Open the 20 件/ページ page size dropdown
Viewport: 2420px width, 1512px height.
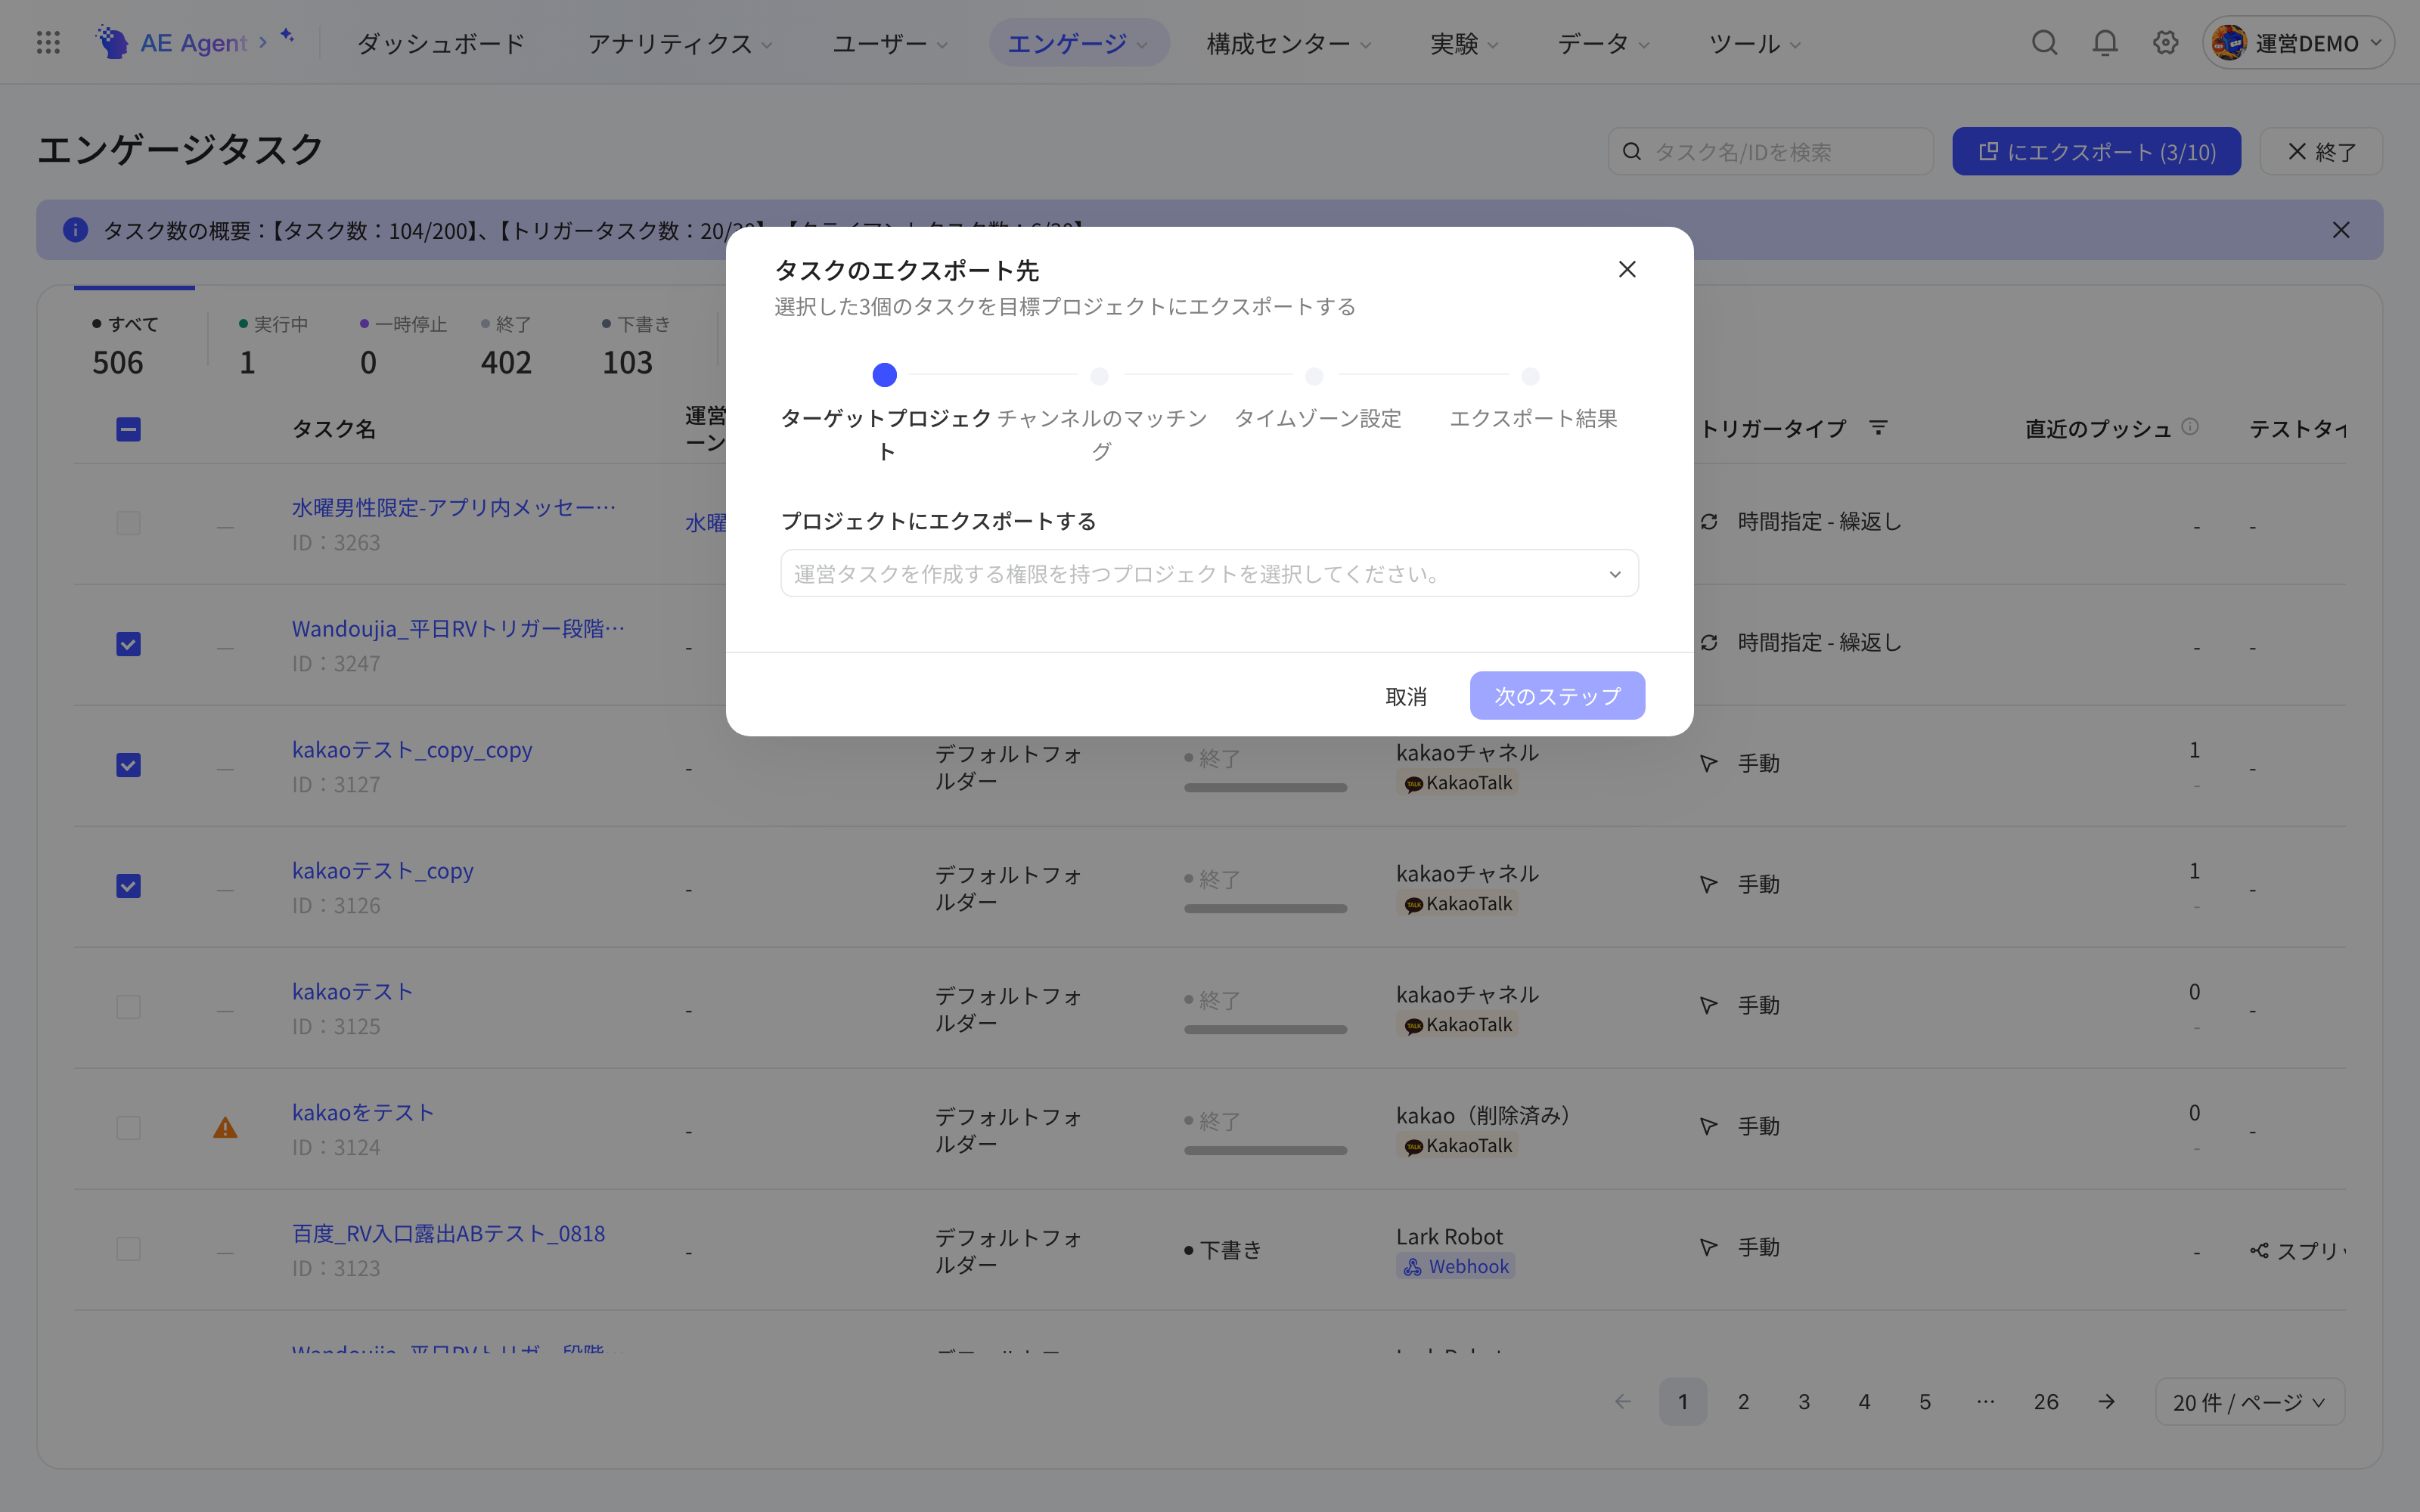pyautogui.click(x=2249, y=1402)
